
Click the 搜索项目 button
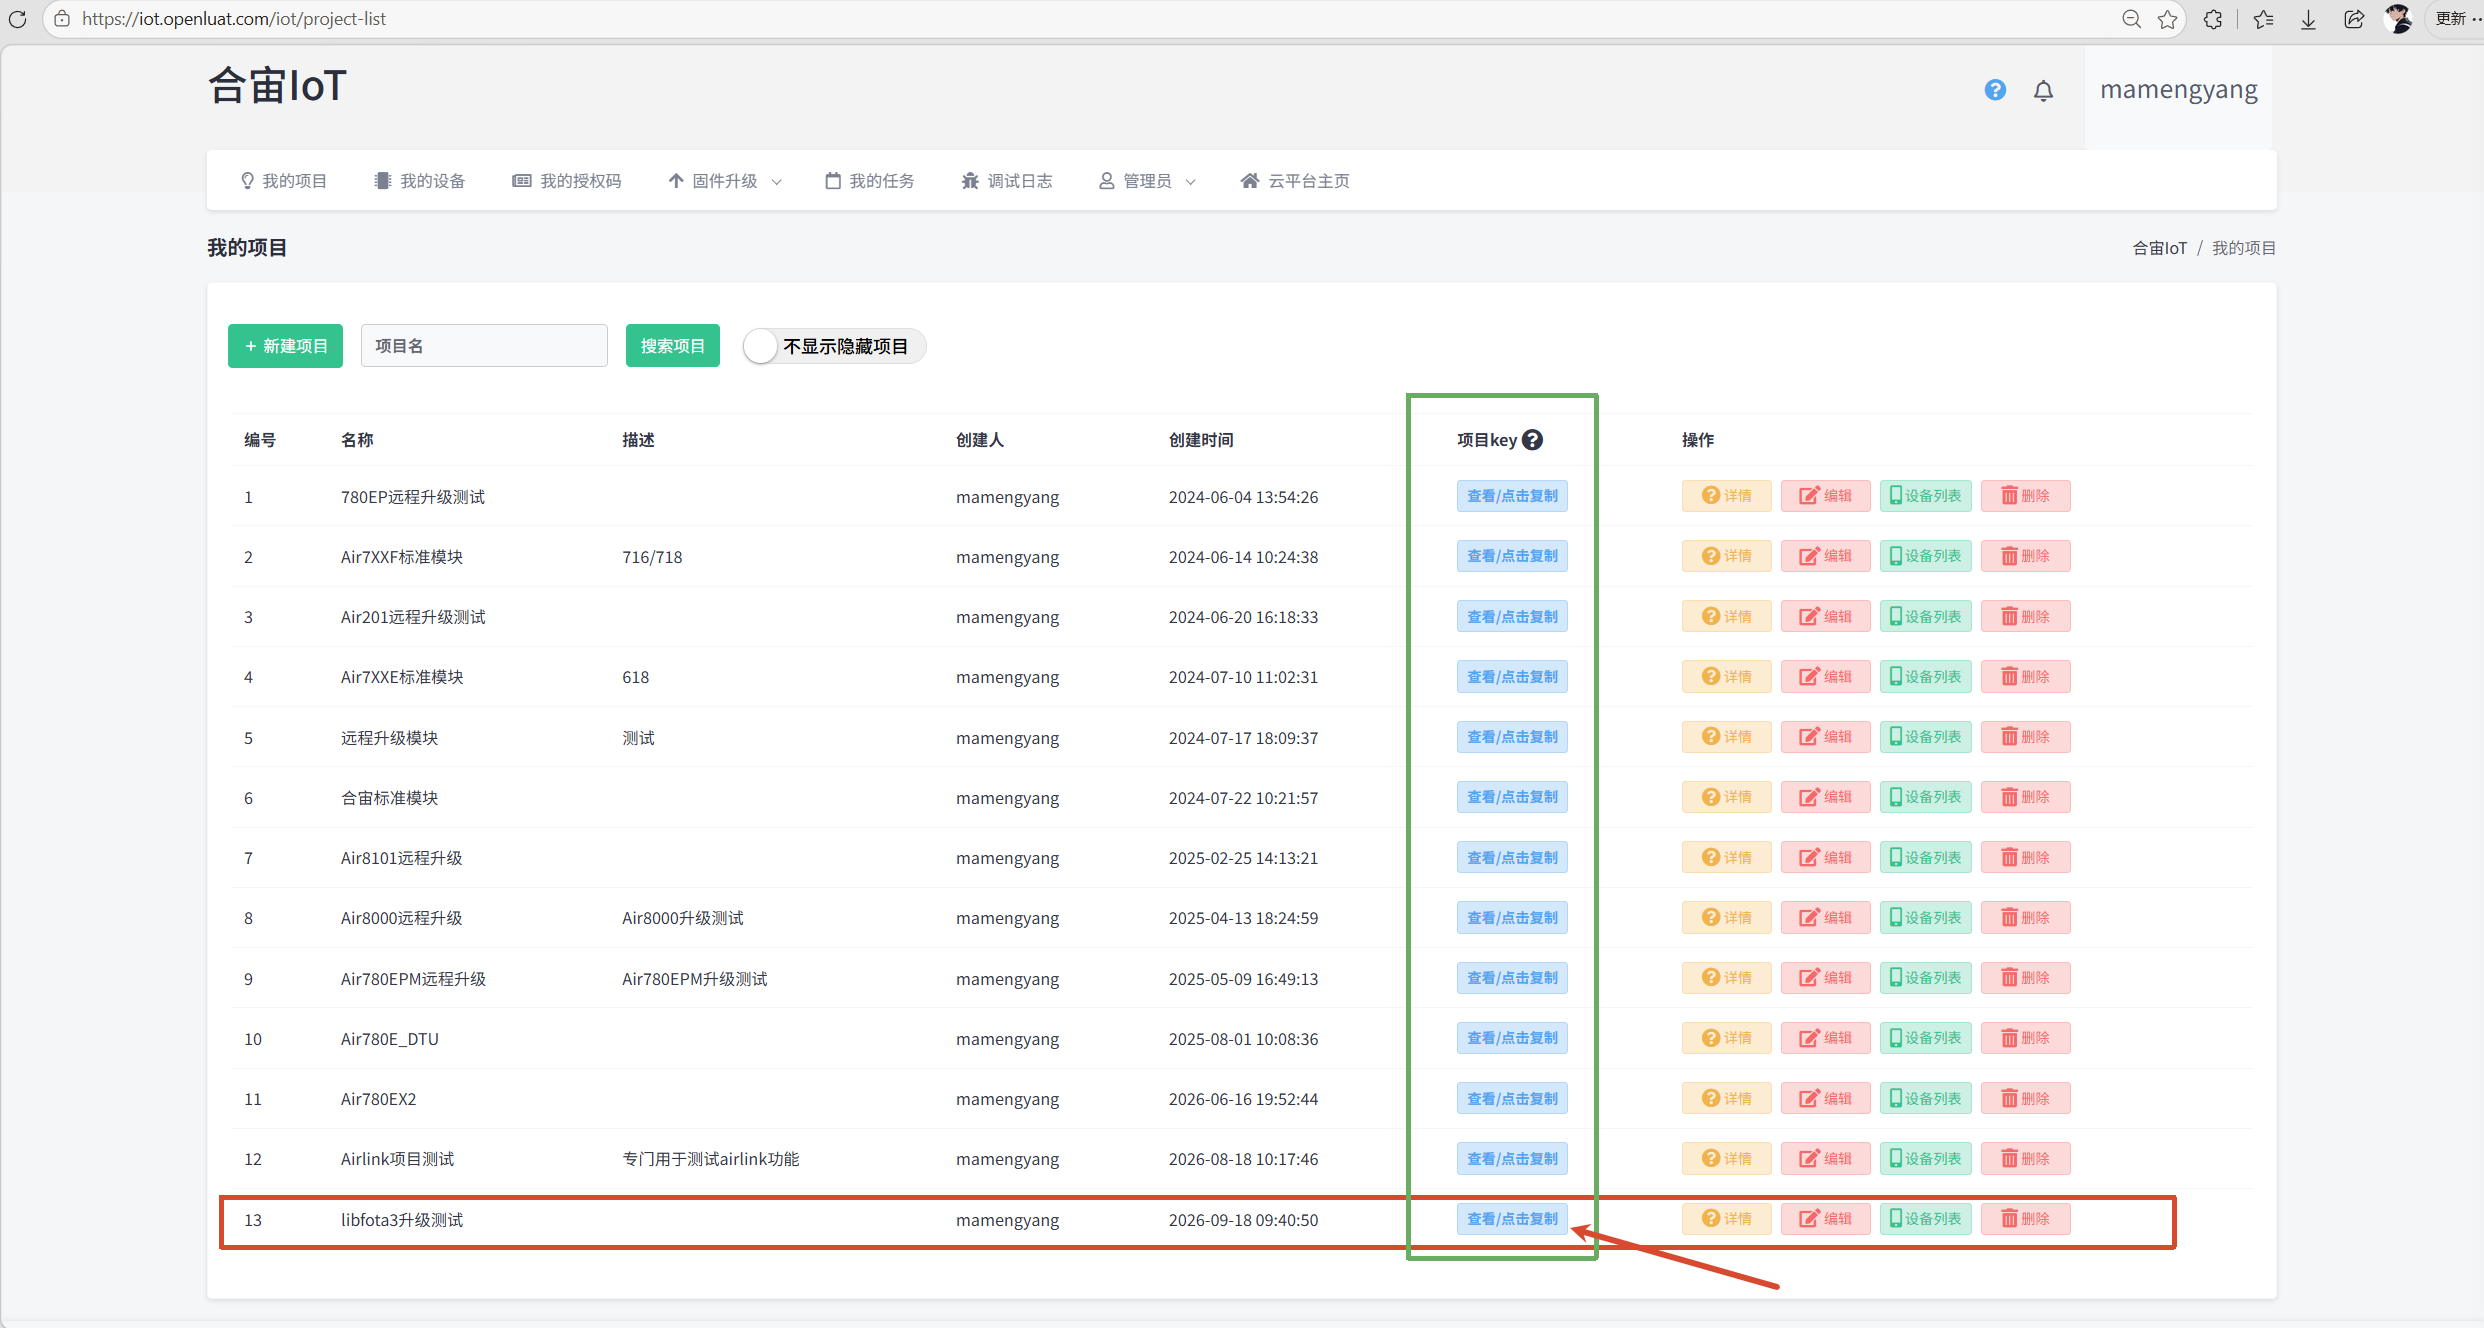pyautogui.click(x=673, y=346)
